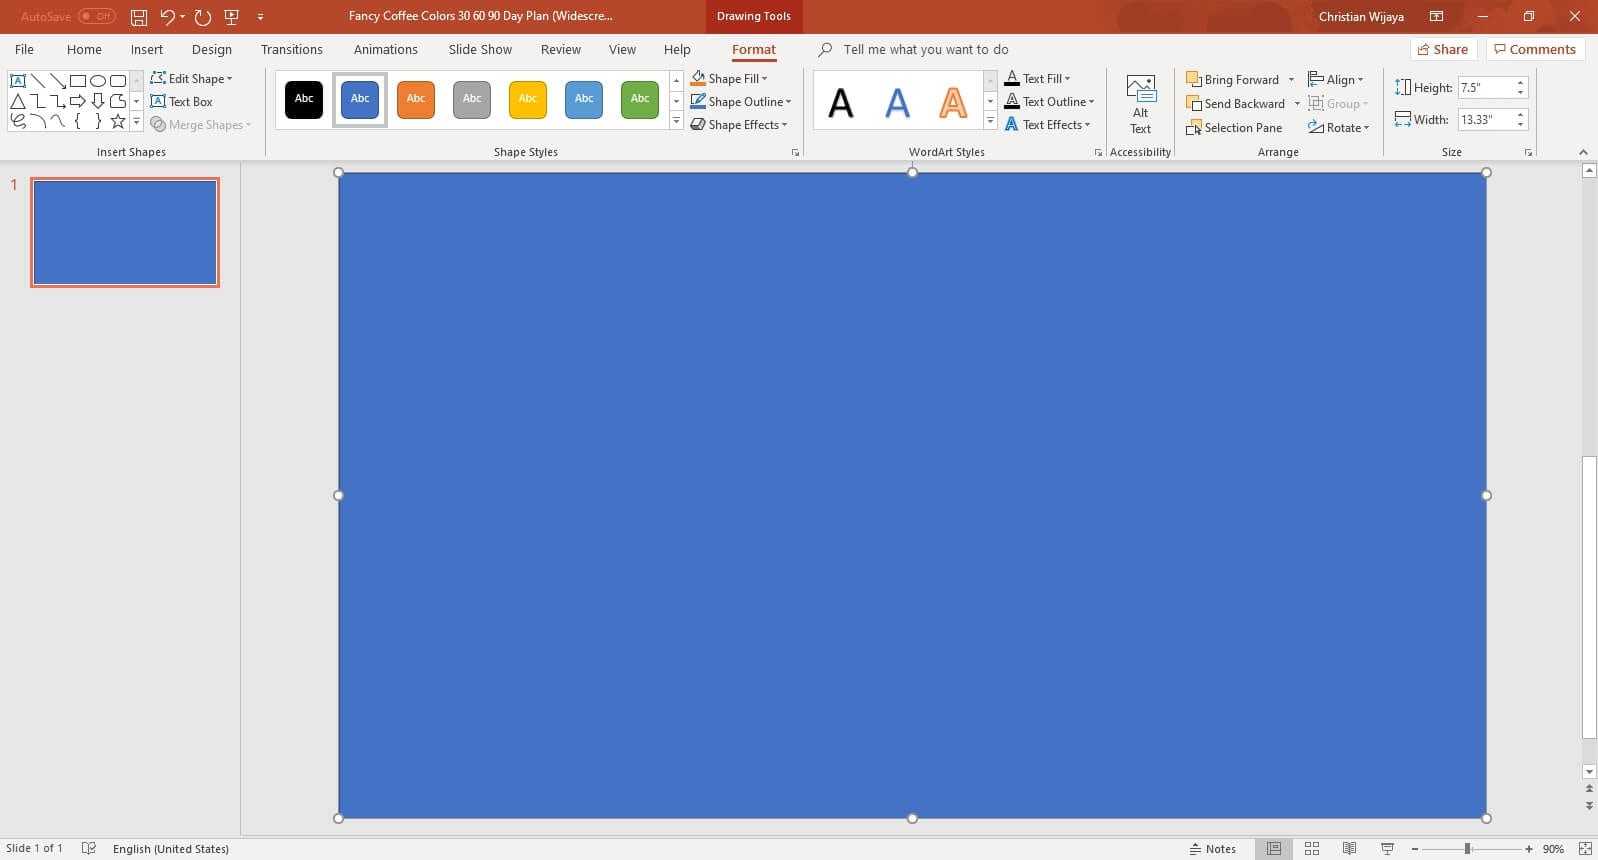Open the Shape Effects dropdown
The width and height of the screenshot is (1598, 860).
739,125
